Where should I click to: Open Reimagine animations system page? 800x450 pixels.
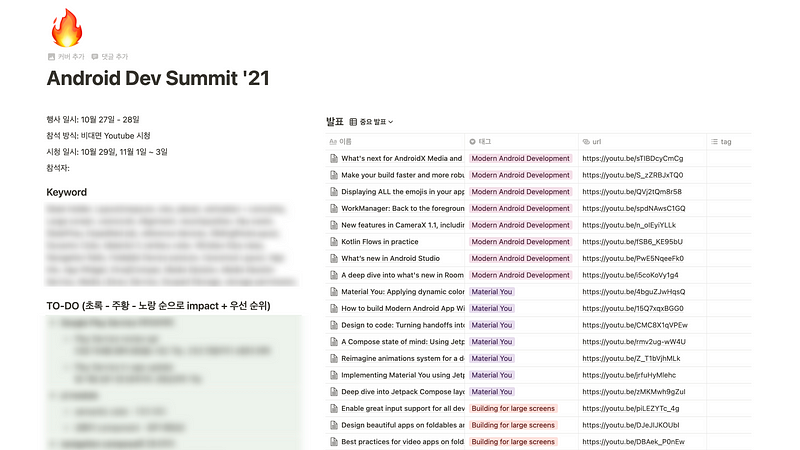tap(403, 359)
